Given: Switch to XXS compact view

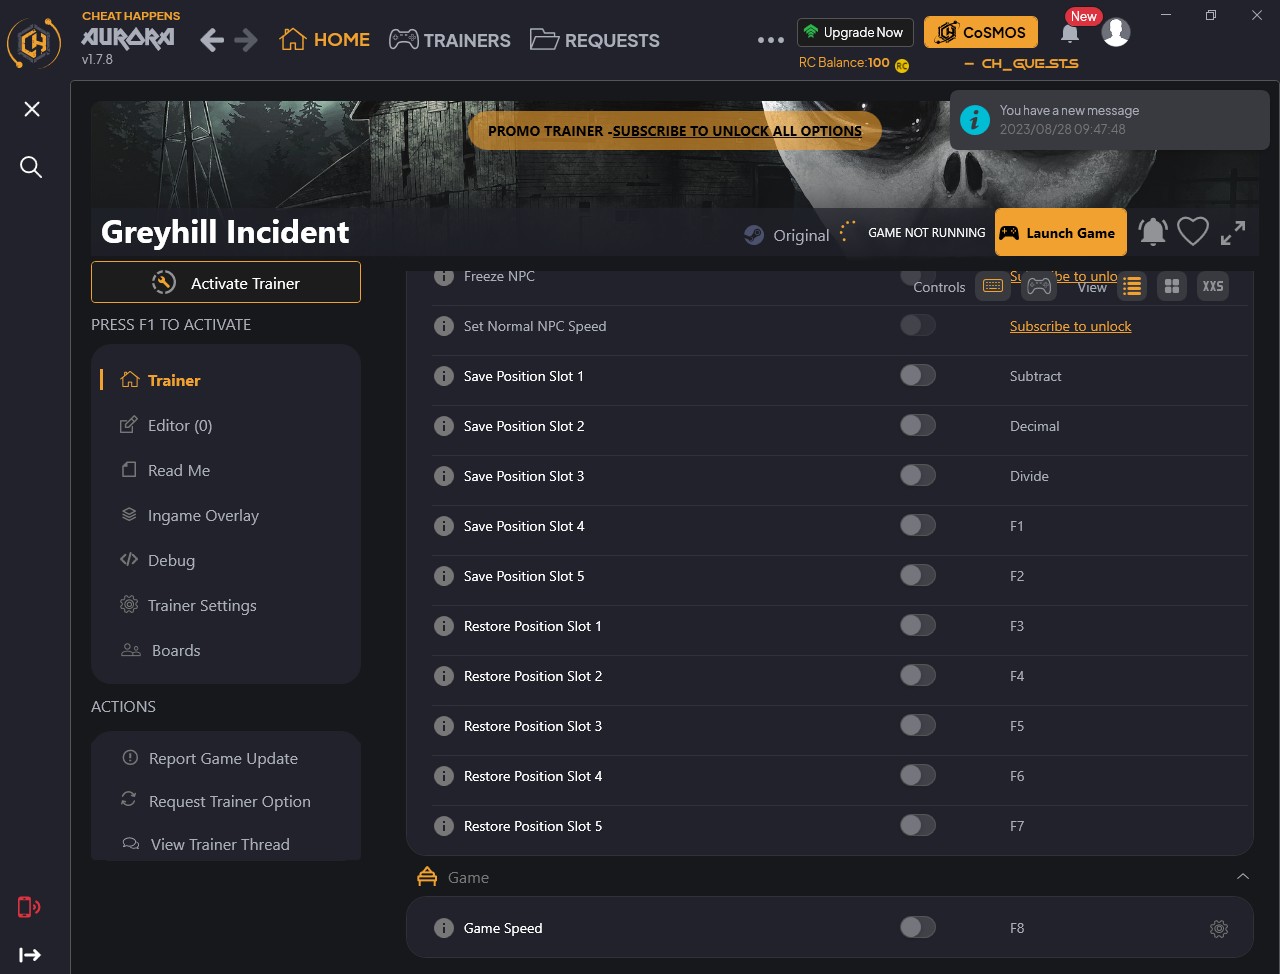Looking at the screenshot, I should click(1213, 286).
